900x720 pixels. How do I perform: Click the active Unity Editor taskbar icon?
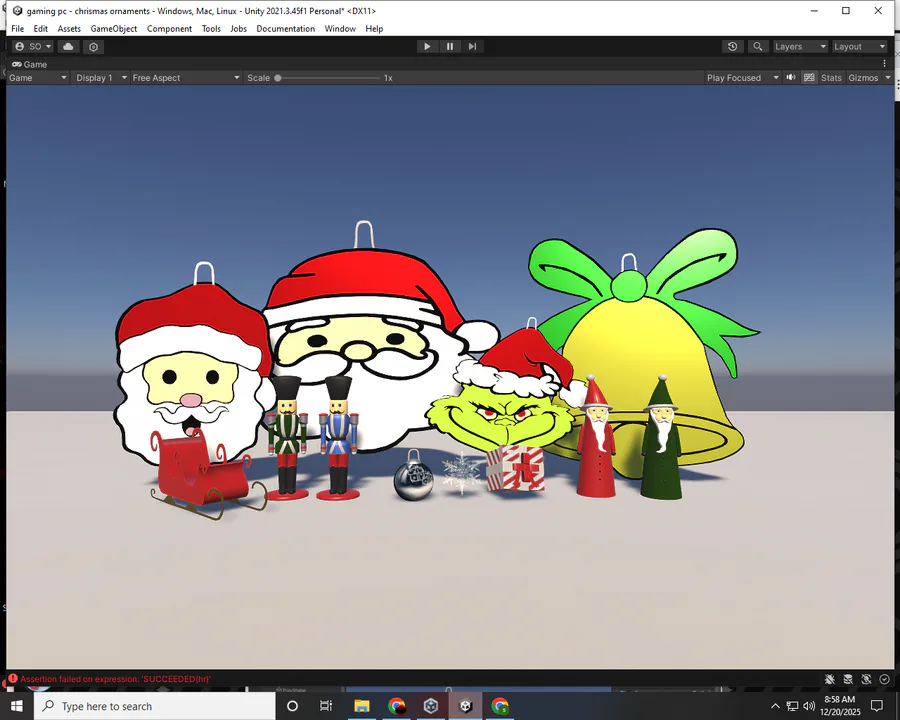point(465,706)
